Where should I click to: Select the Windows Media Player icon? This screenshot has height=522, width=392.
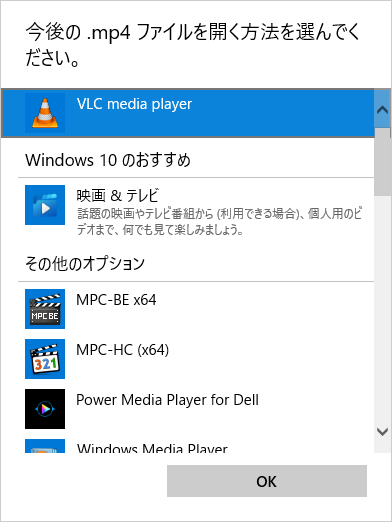click(45, 446)
